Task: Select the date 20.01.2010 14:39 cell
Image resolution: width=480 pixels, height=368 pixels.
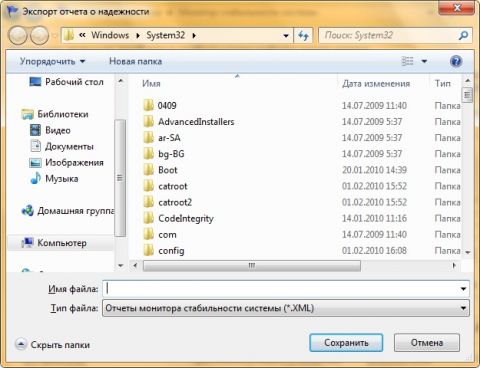Action: 374,170
